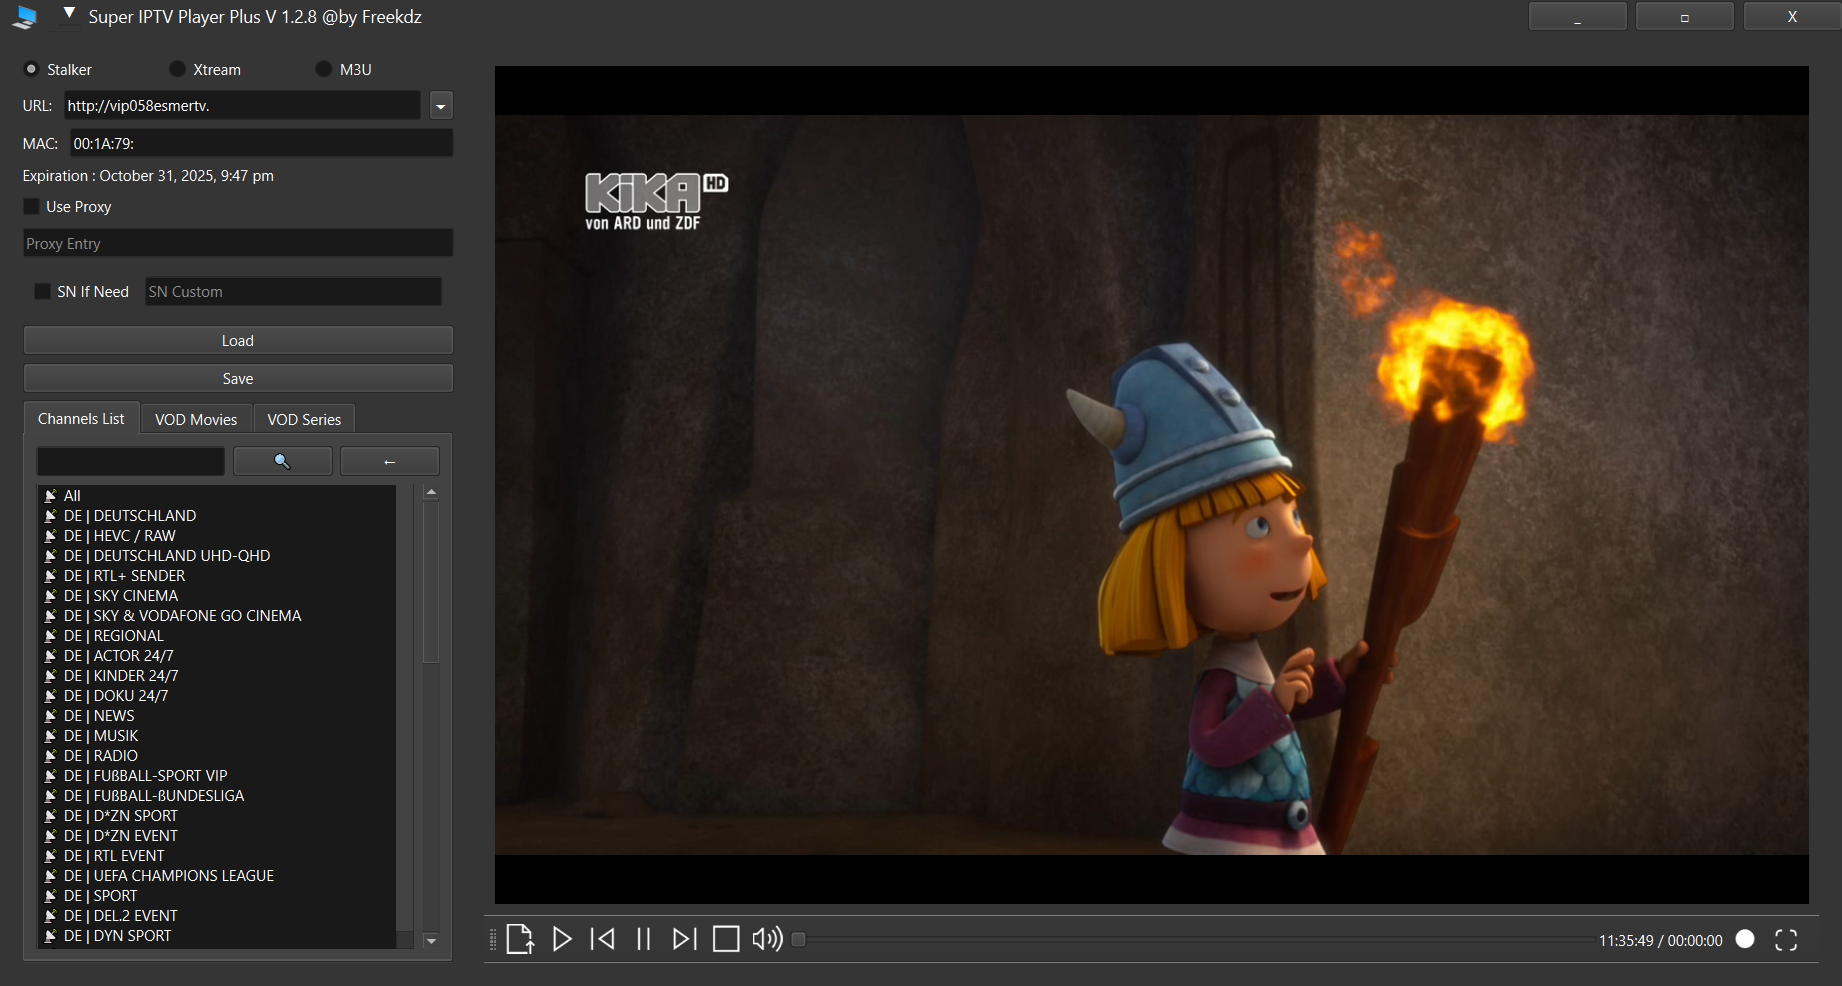Screen dimensions: 1842x986
Task: Enable the Use Proxy checkbox
Action: [x=32, y=206]
